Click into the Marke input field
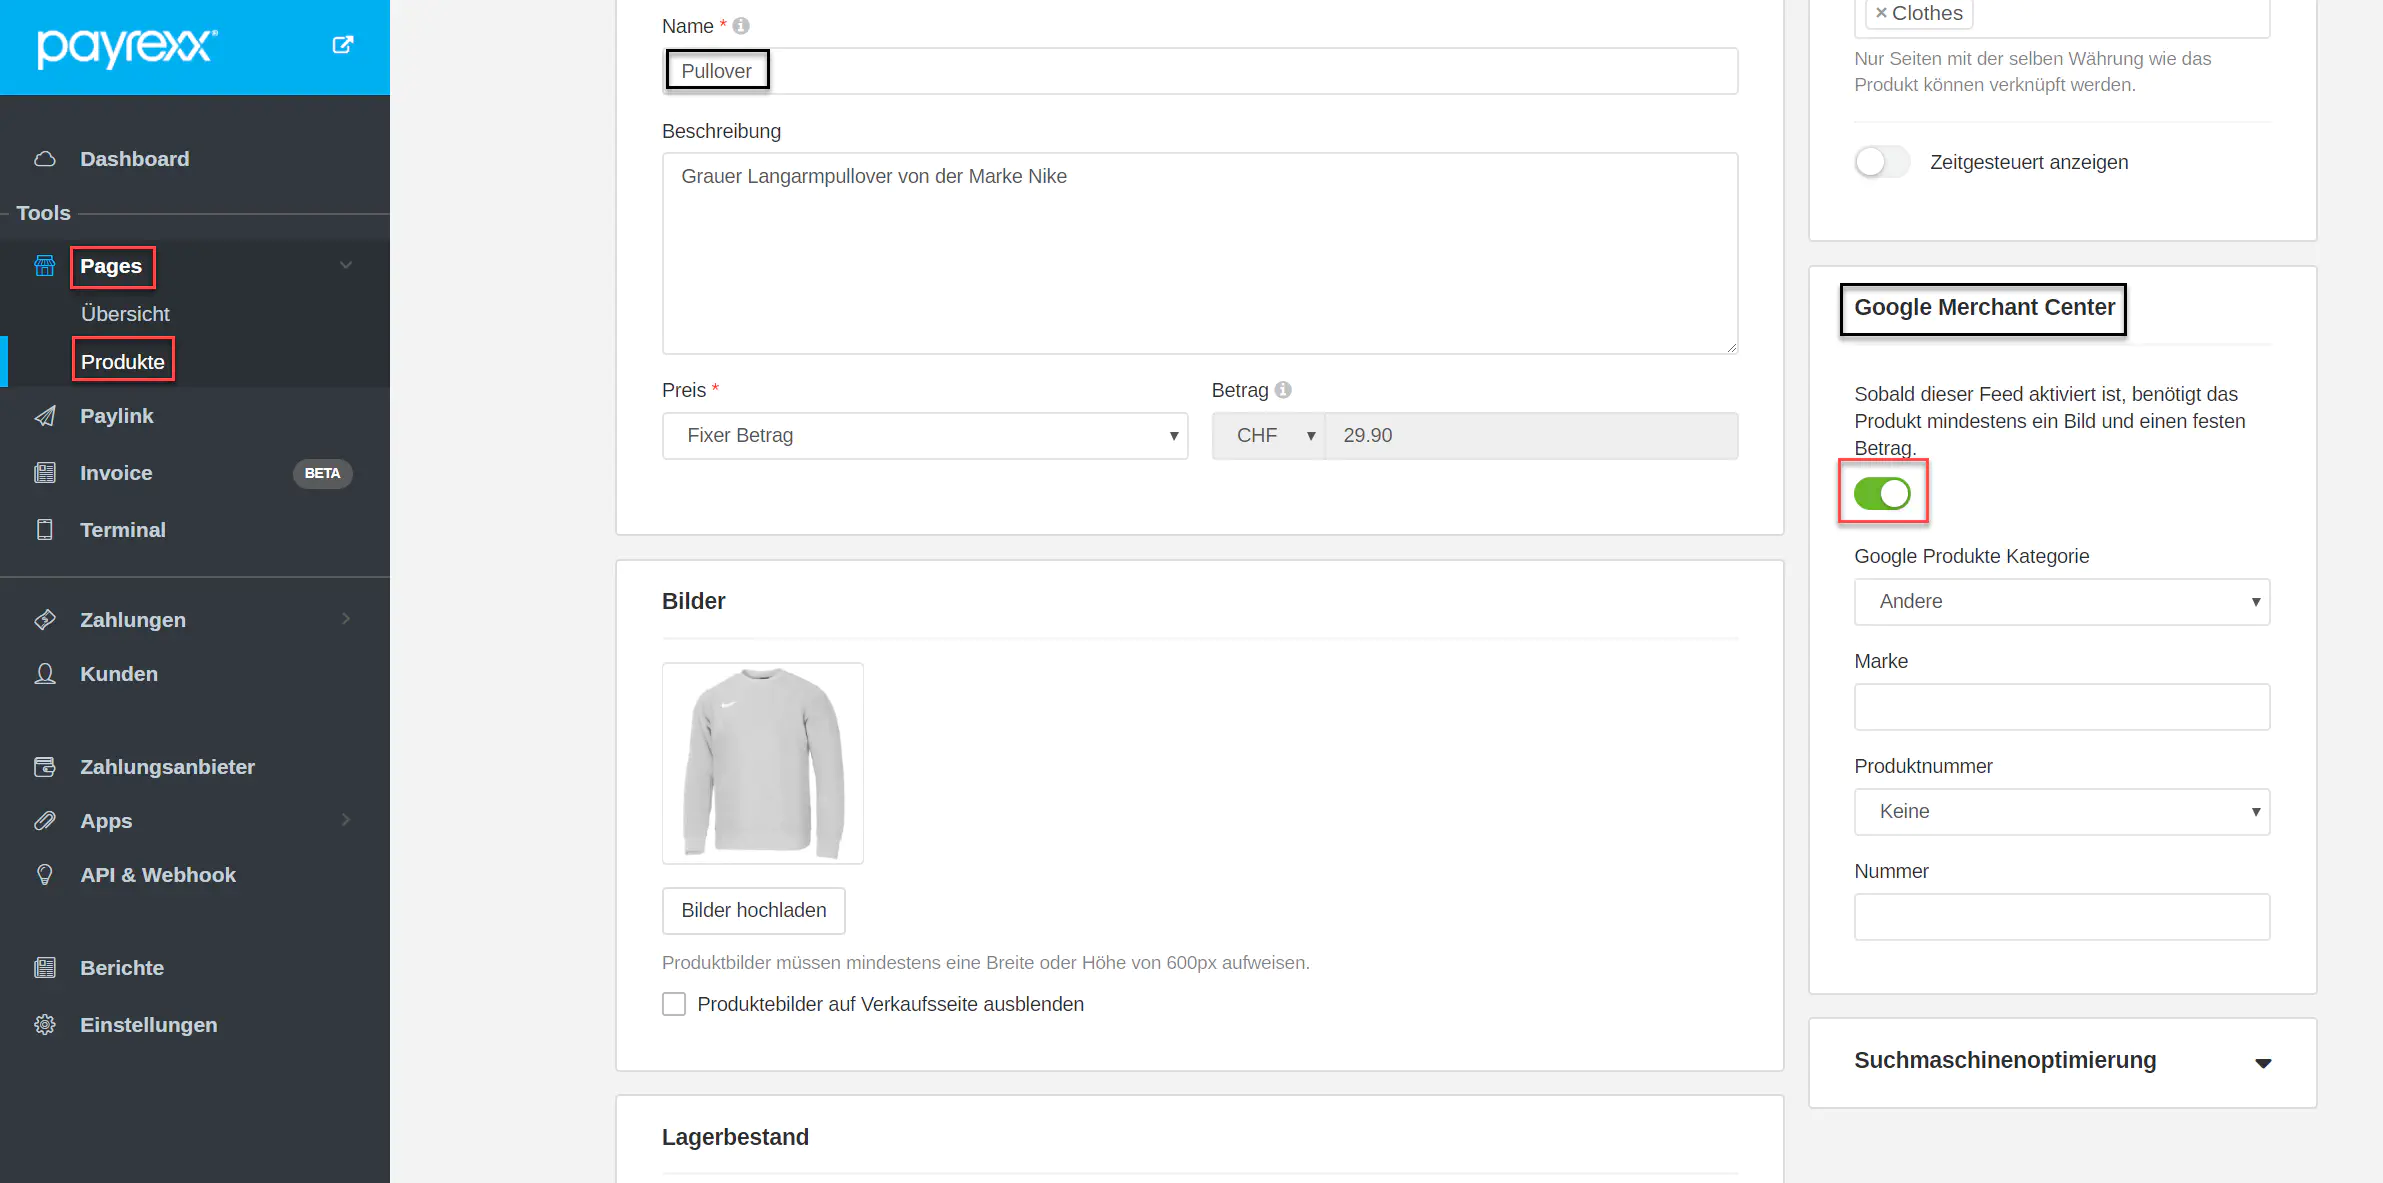2383x1183 pixels. 2061,707
